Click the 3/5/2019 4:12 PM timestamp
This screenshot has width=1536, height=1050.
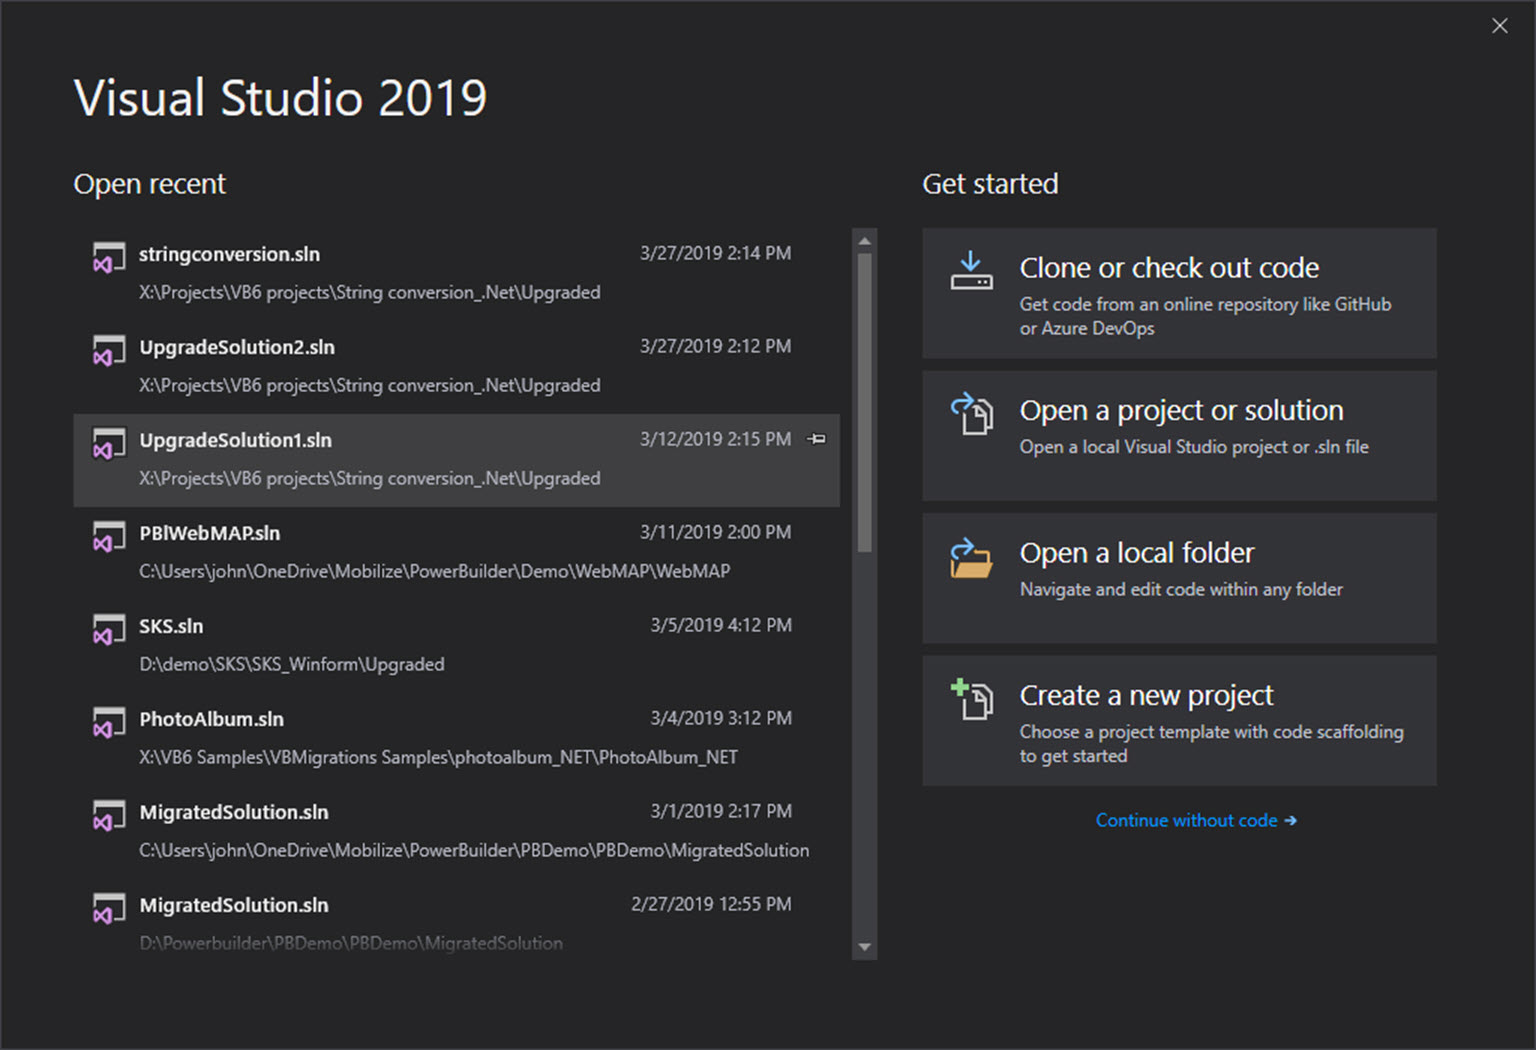pyautogui.click(x=721, y=625)
